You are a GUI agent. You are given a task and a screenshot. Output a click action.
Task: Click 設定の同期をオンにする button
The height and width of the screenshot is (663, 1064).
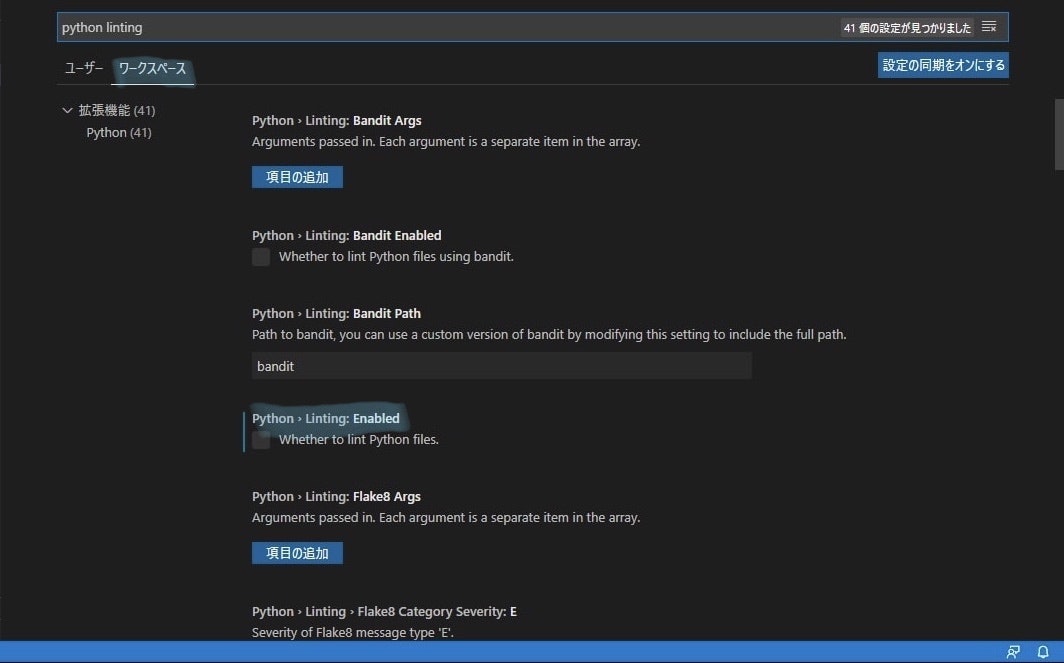pyautogui.click(x=943, y=65)
